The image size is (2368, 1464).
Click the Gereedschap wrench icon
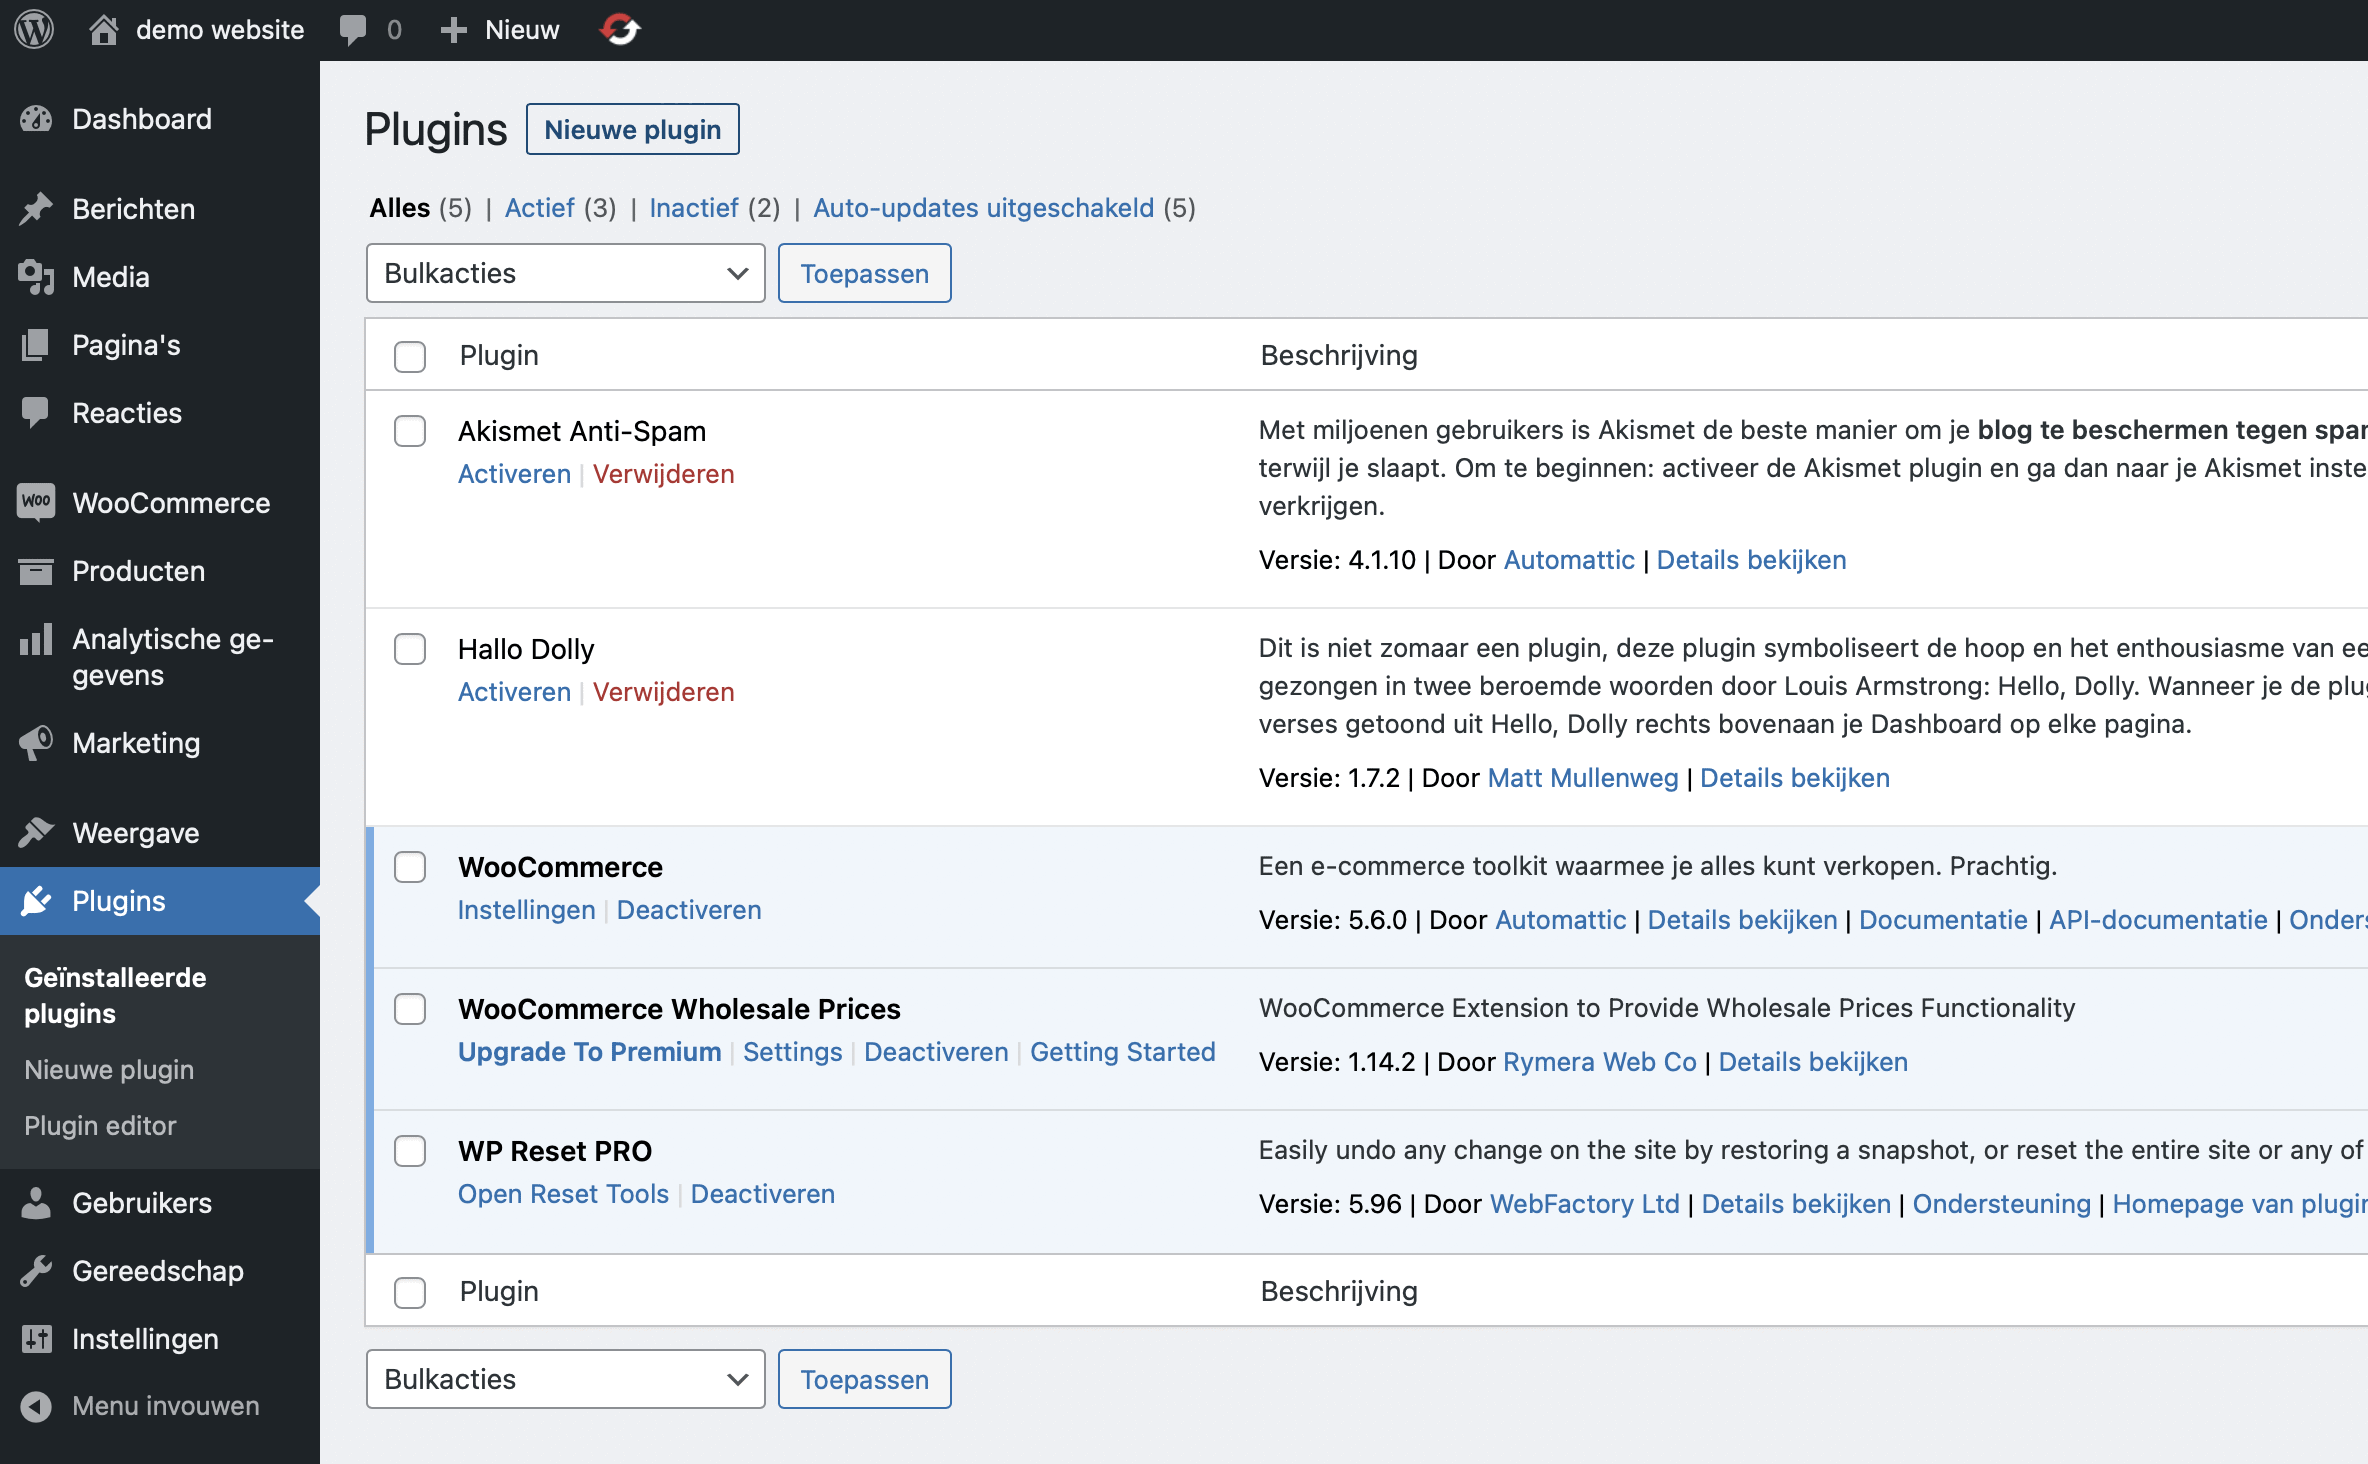pyautogui.click(x=36, y=1270)
